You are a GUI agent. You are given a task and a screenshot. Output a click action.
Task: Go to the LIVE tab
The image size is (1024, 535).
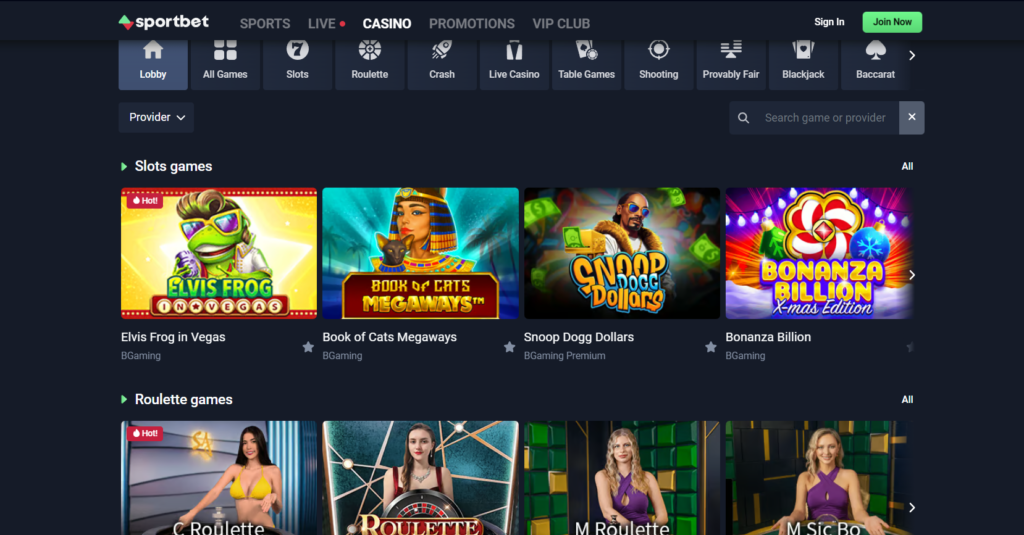click(x=327, y=24)
